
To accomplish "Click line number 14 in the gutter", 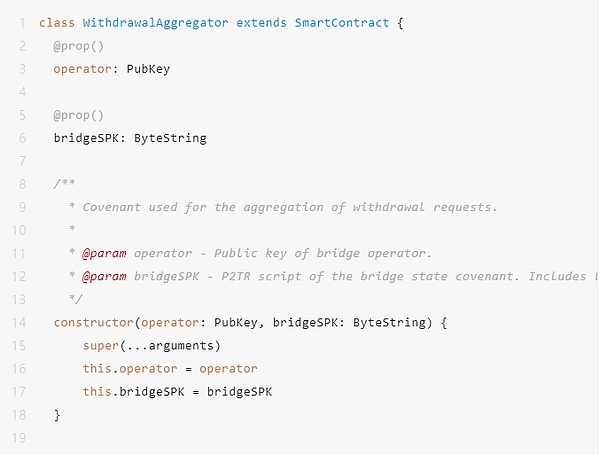I will click(x=18, y=322).
